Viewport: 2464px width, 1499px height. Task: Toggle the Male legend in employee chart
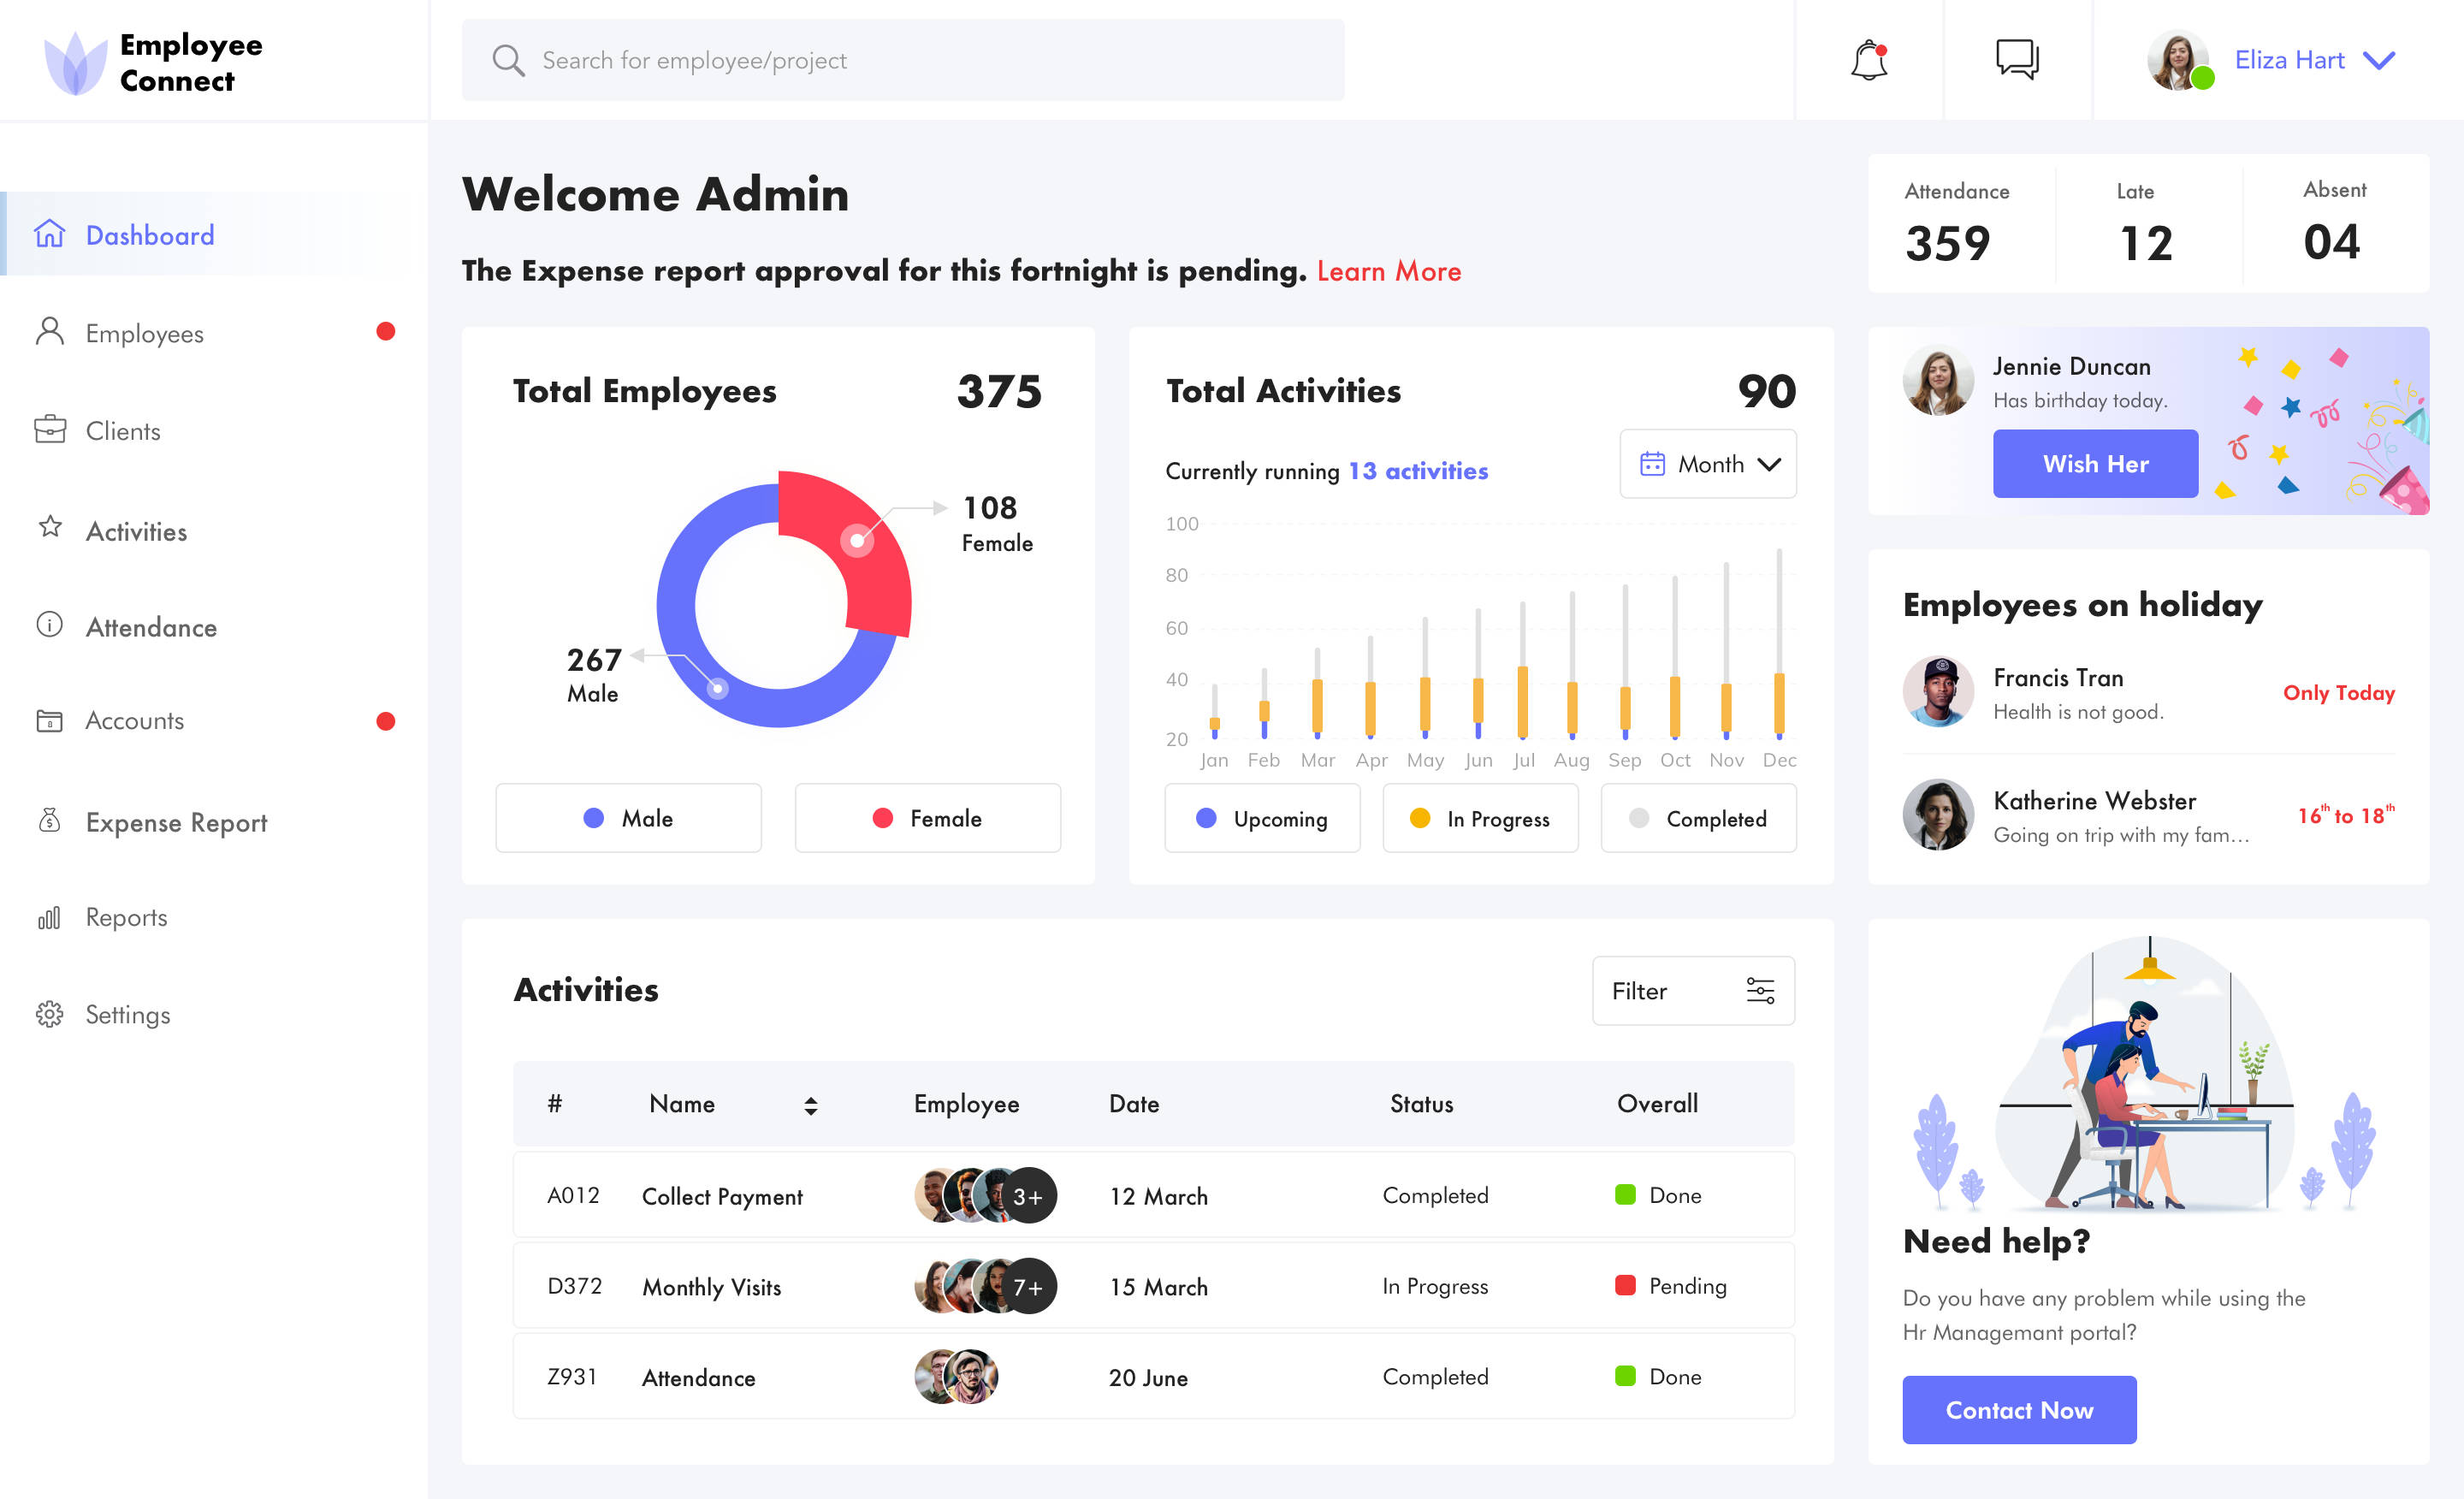point(629,818)
